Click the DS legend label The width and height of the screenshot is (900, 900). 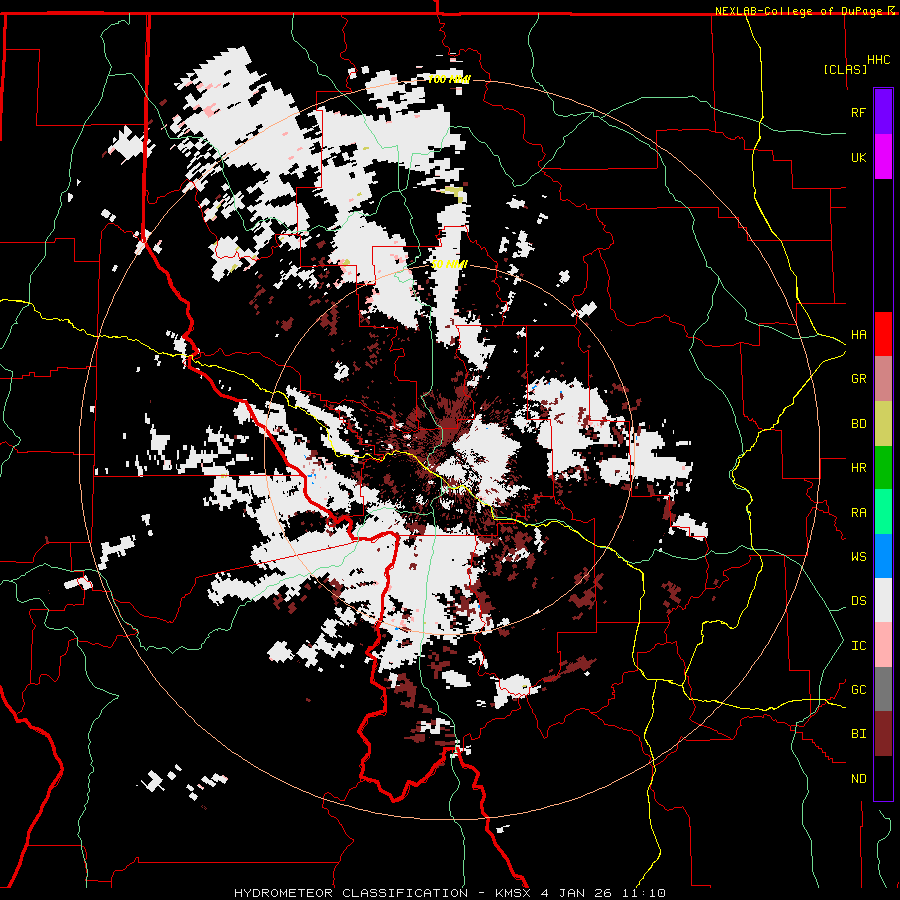858,600
